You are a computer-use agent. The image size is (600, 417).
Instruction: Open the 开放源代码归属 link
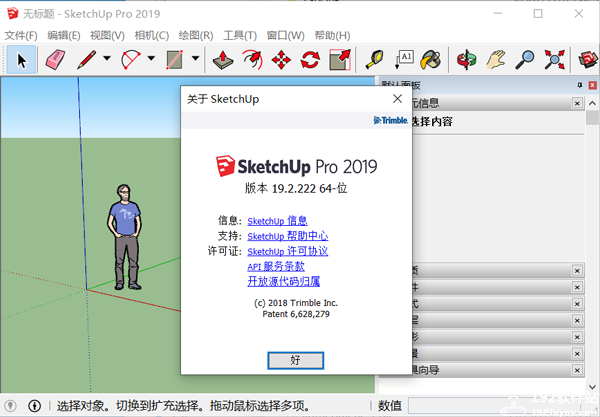[284, 282]
